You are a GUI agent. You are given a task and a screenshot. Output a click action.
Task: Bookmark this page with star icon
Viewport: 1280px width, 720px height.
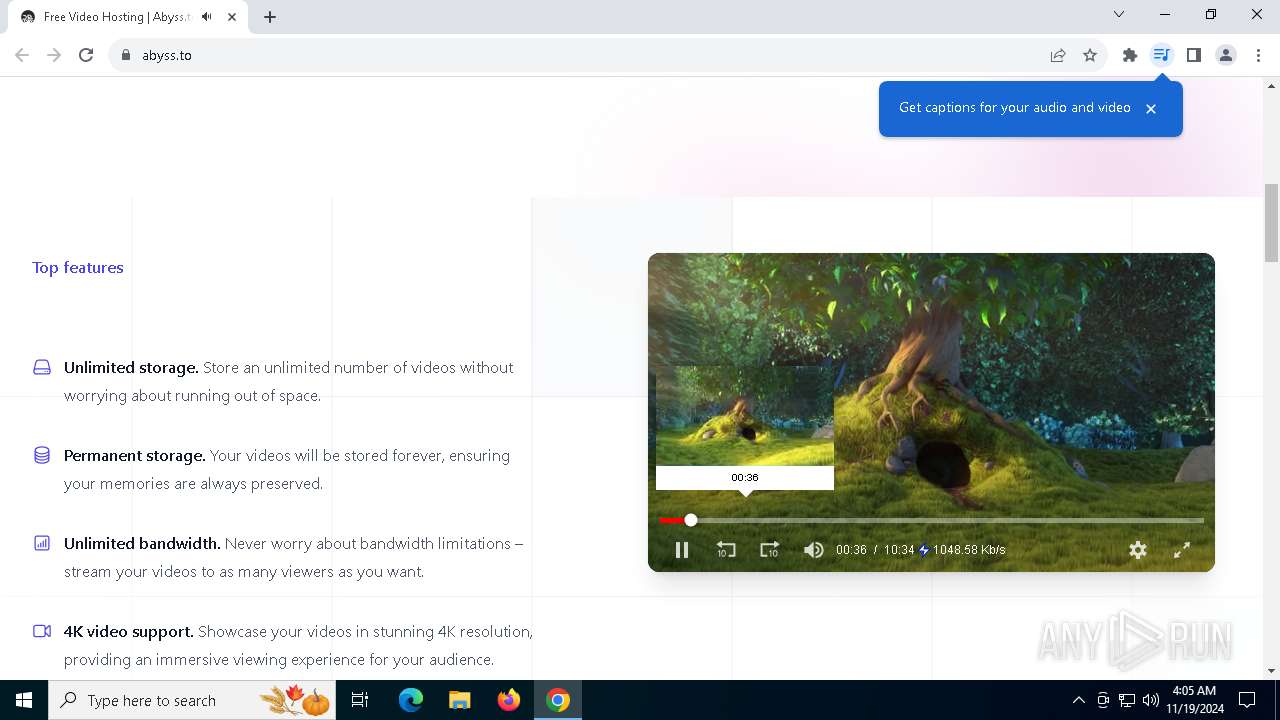1090,55
